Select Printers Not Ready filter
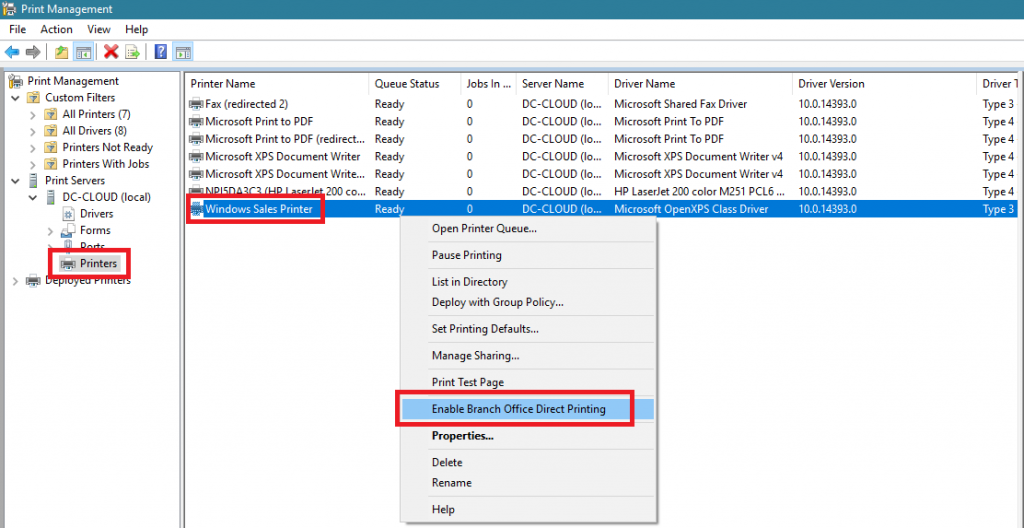 [107, 147]
